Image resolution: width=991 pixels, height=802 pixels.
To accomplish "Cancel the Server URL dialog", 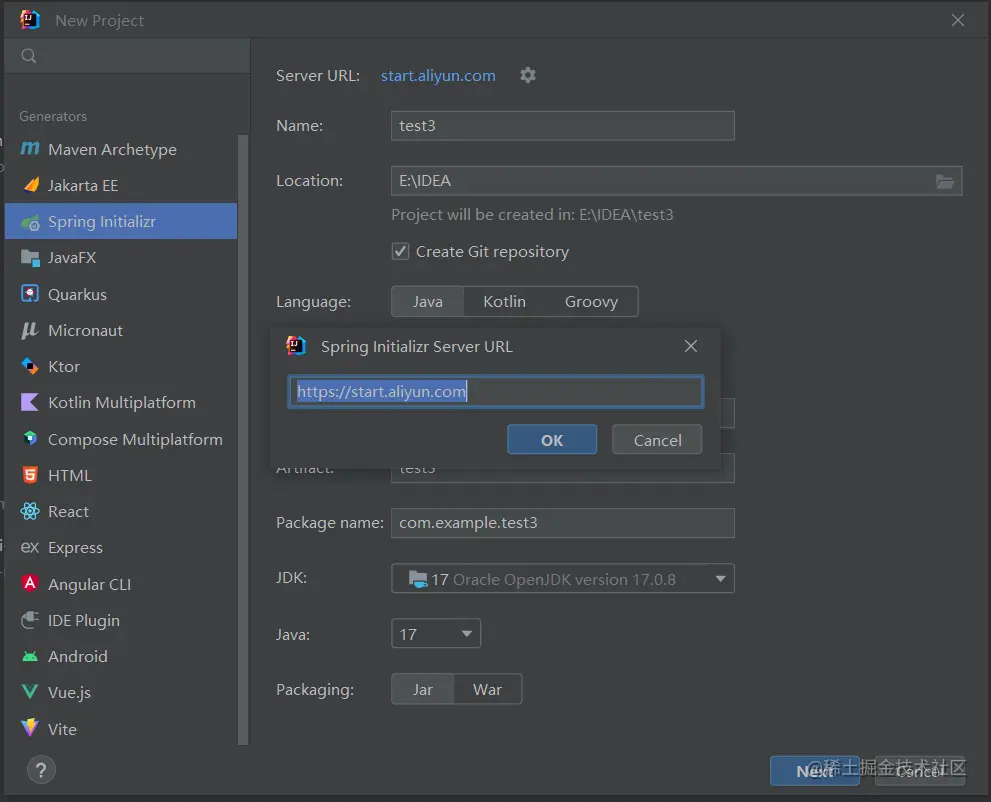I will coord(657,439).
